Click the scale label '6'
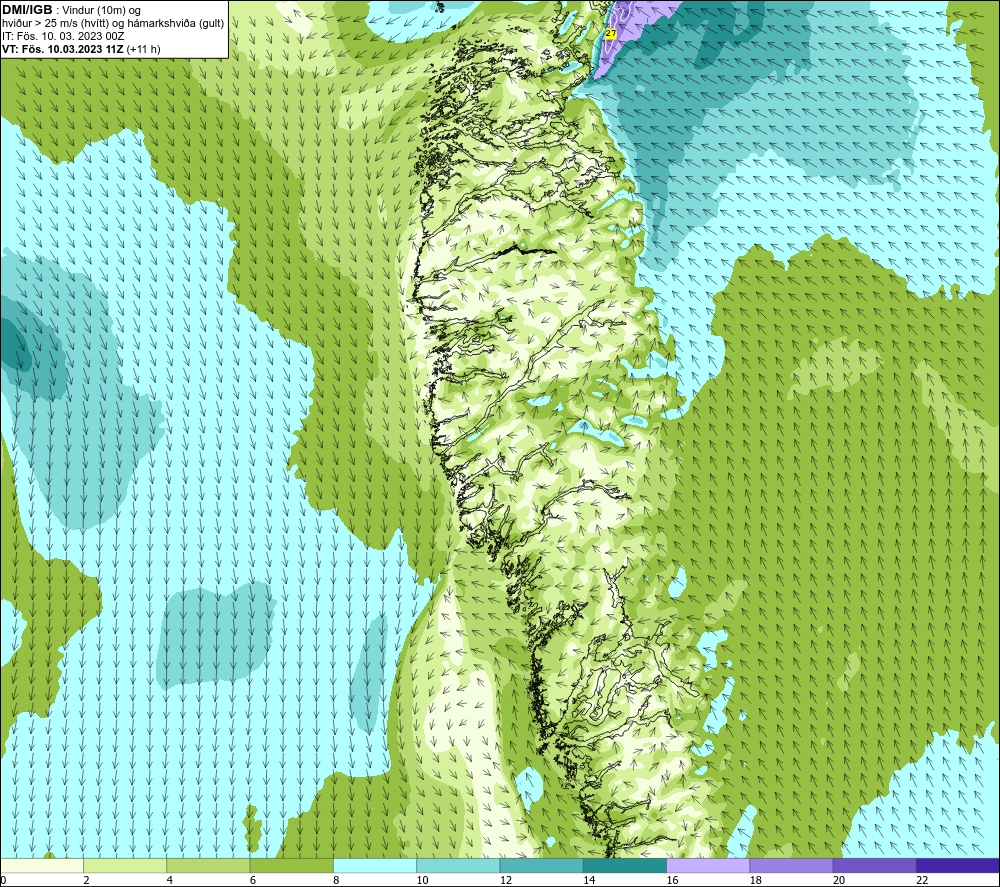The height and width of the screenshot is (887, 1000). 253,880
